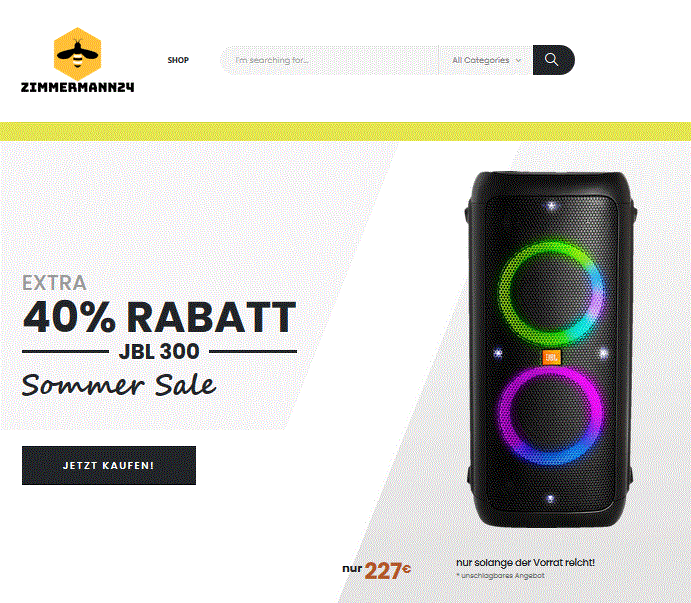Click the ZIMMERMANN24 brand name text

click(78, 87)
